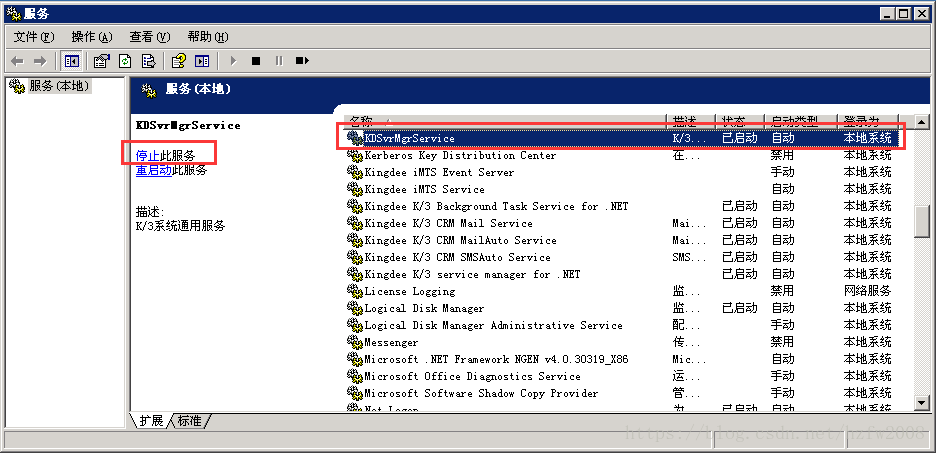
Task: Click 网络服务 in License Logging row
Action: point(867,292)
